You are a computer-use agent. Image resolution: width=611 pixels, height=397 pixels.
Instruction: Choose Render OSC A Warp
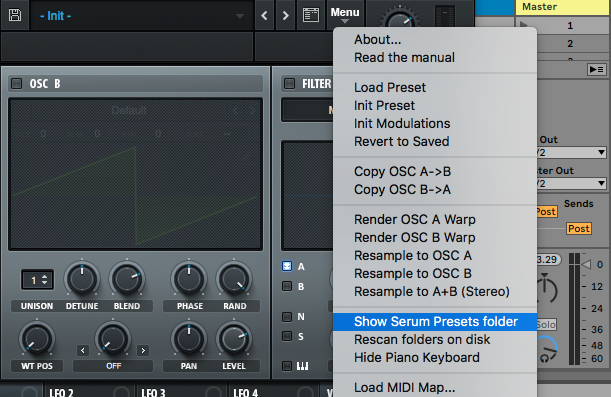point(435,219)
